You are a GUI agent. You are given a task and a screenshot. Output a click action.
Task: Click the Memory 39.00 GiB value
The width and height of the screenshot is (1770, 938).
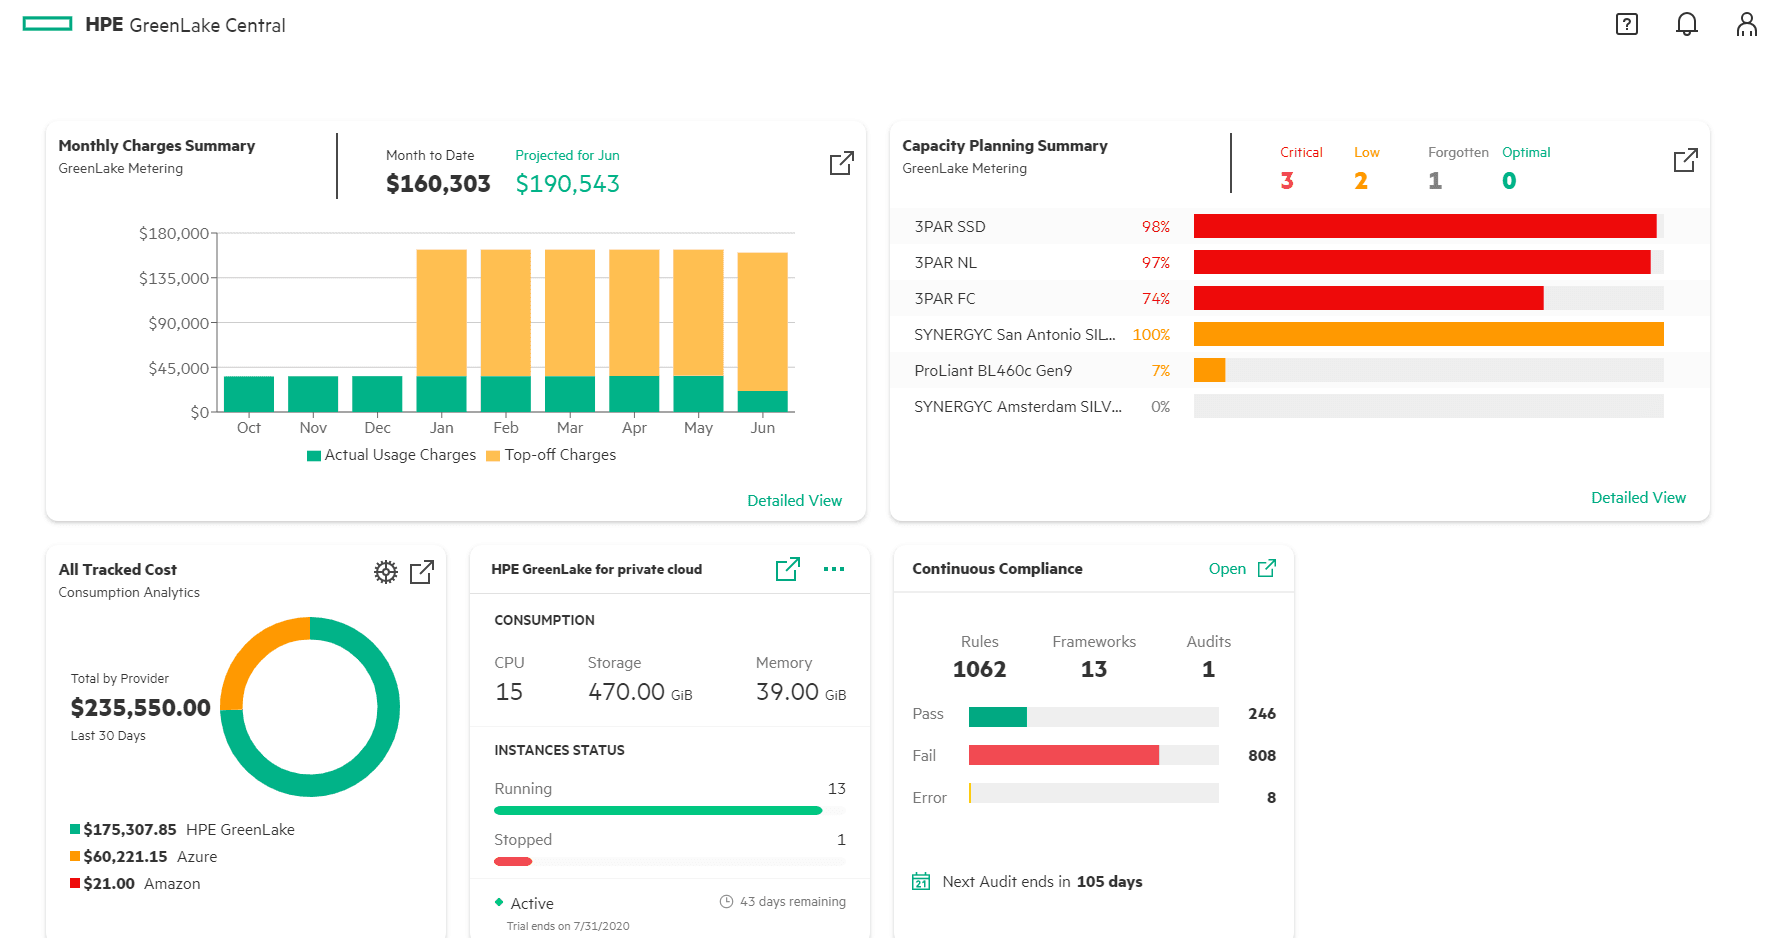click(x=801, y=692)
